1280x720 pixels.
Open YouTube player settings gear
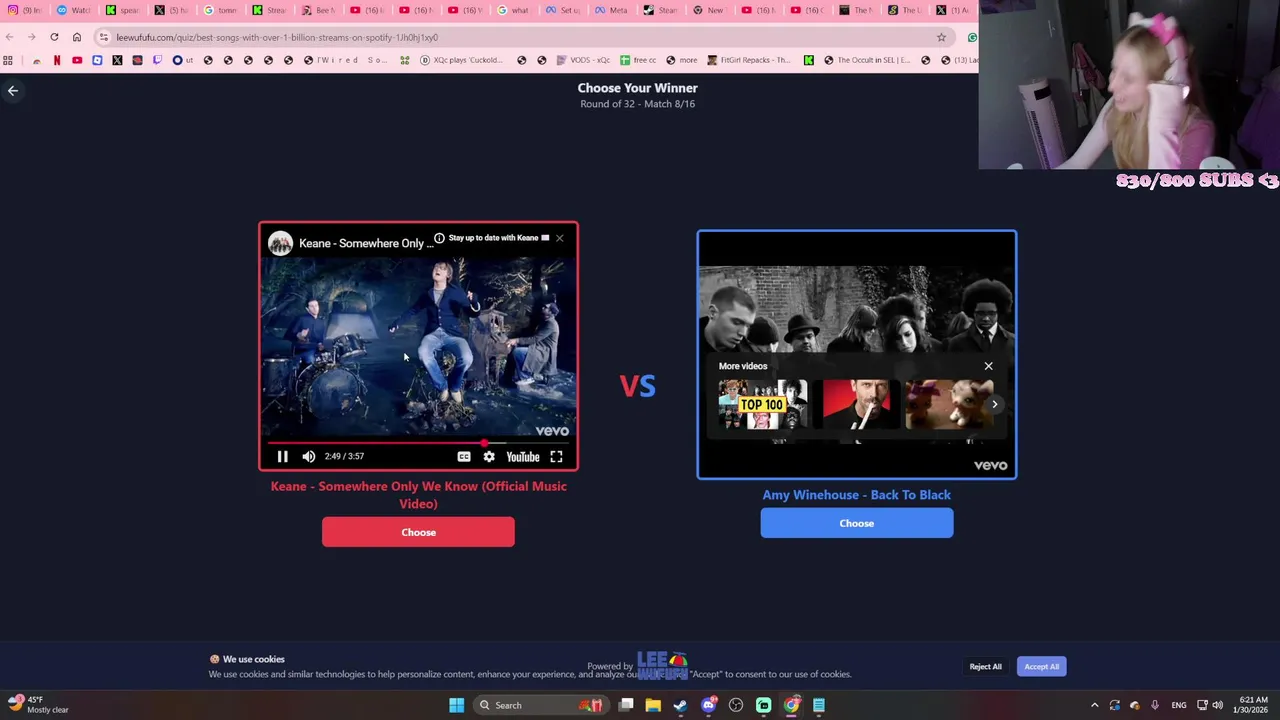[489, 457]
